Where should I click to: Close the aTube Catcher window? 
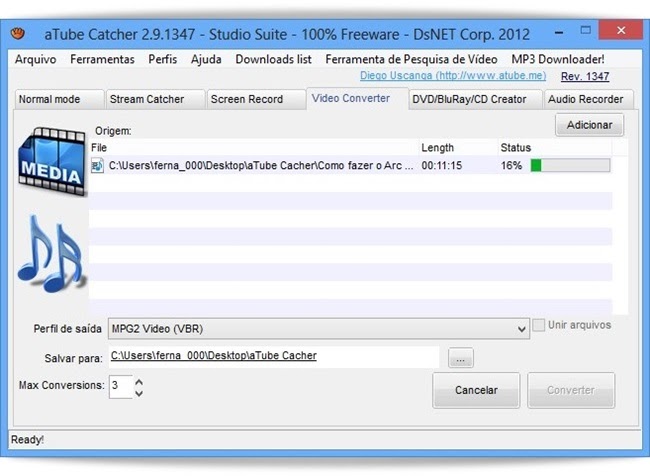(x=621, y=30)
